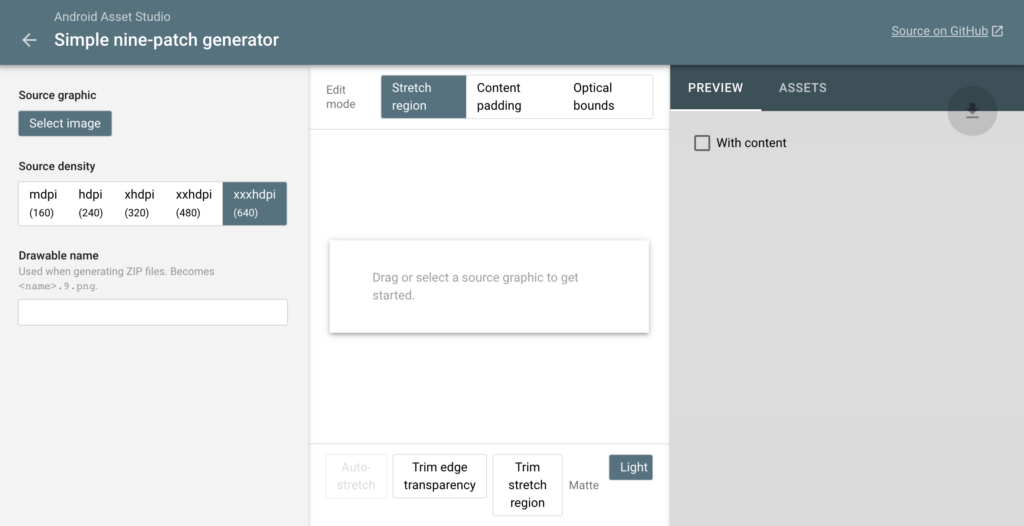Select the Light matte option
The height and width of the screenshot is (526, 1024).
click(x=631, y=467)
